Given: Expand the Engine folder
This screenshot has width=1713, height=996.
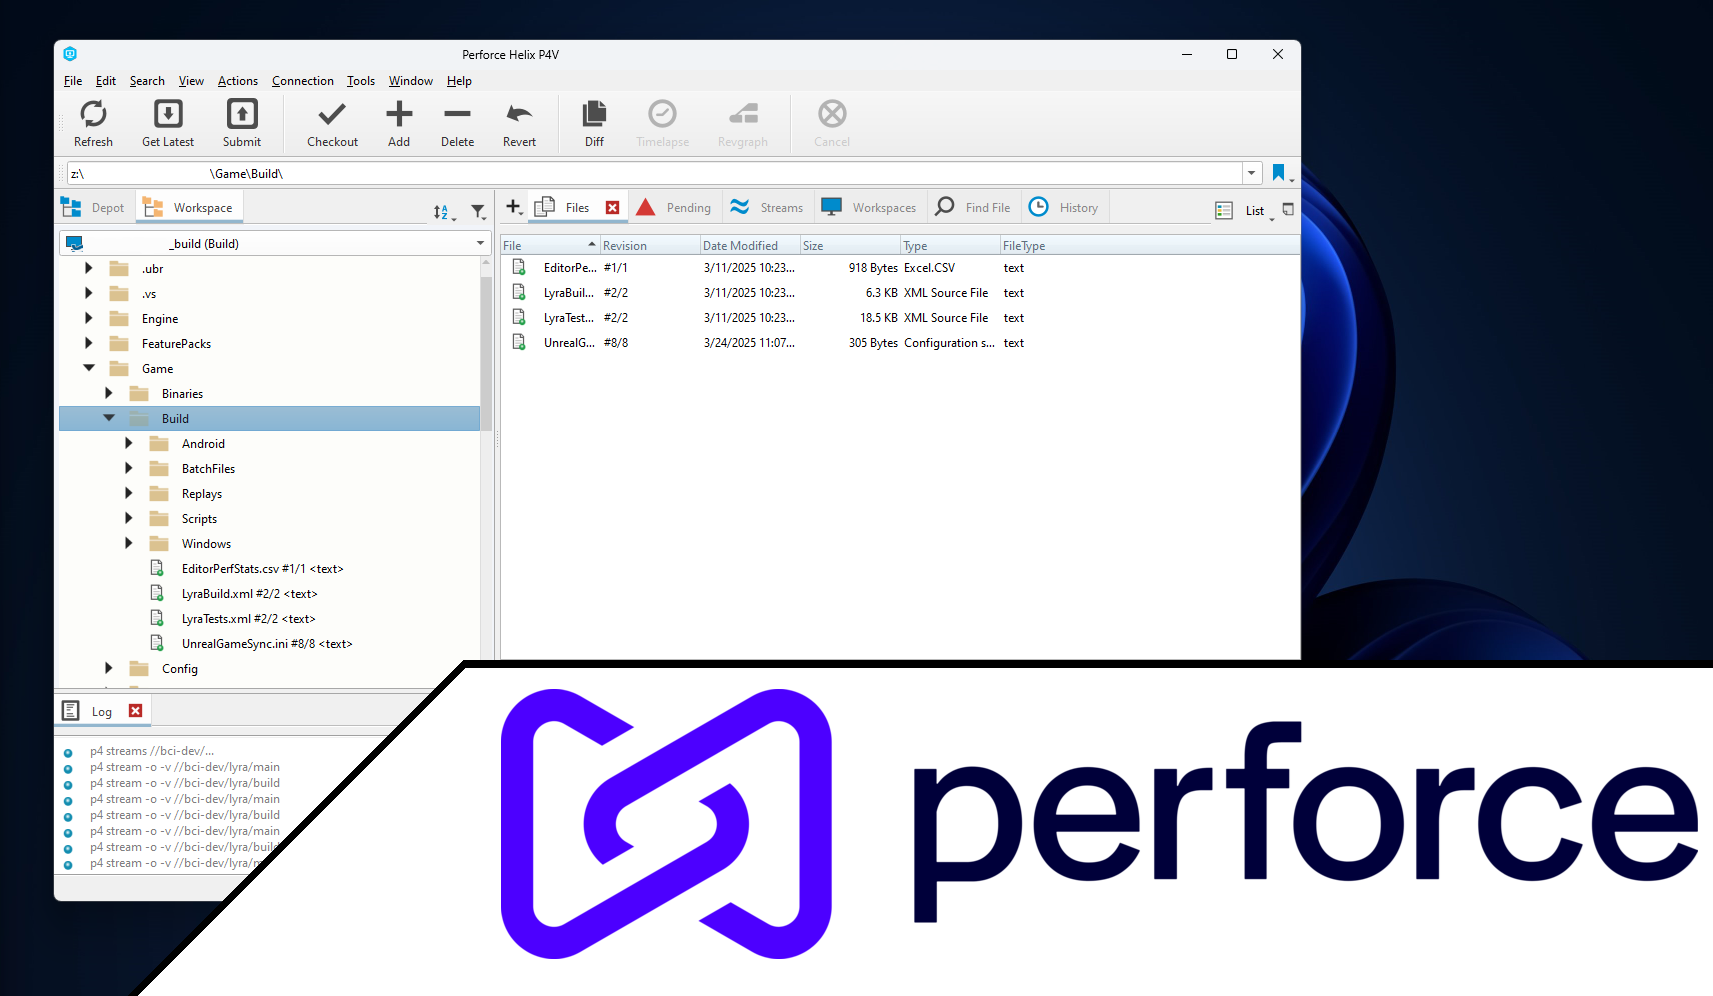Looking at the screenshot, I should [89, 318].
